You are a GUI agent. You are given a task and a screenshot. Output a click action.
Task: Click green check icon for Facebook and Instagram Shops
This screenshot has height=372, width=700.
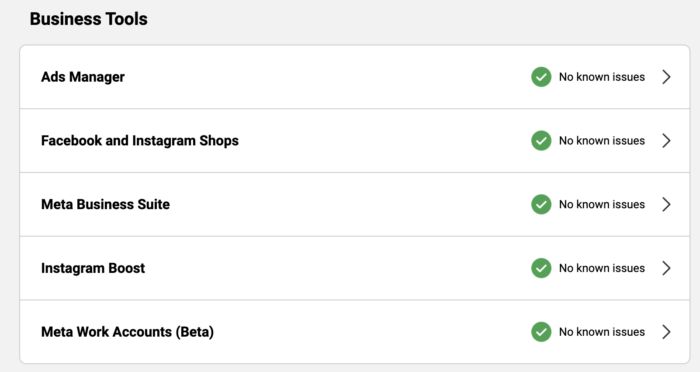coord(541,141)
